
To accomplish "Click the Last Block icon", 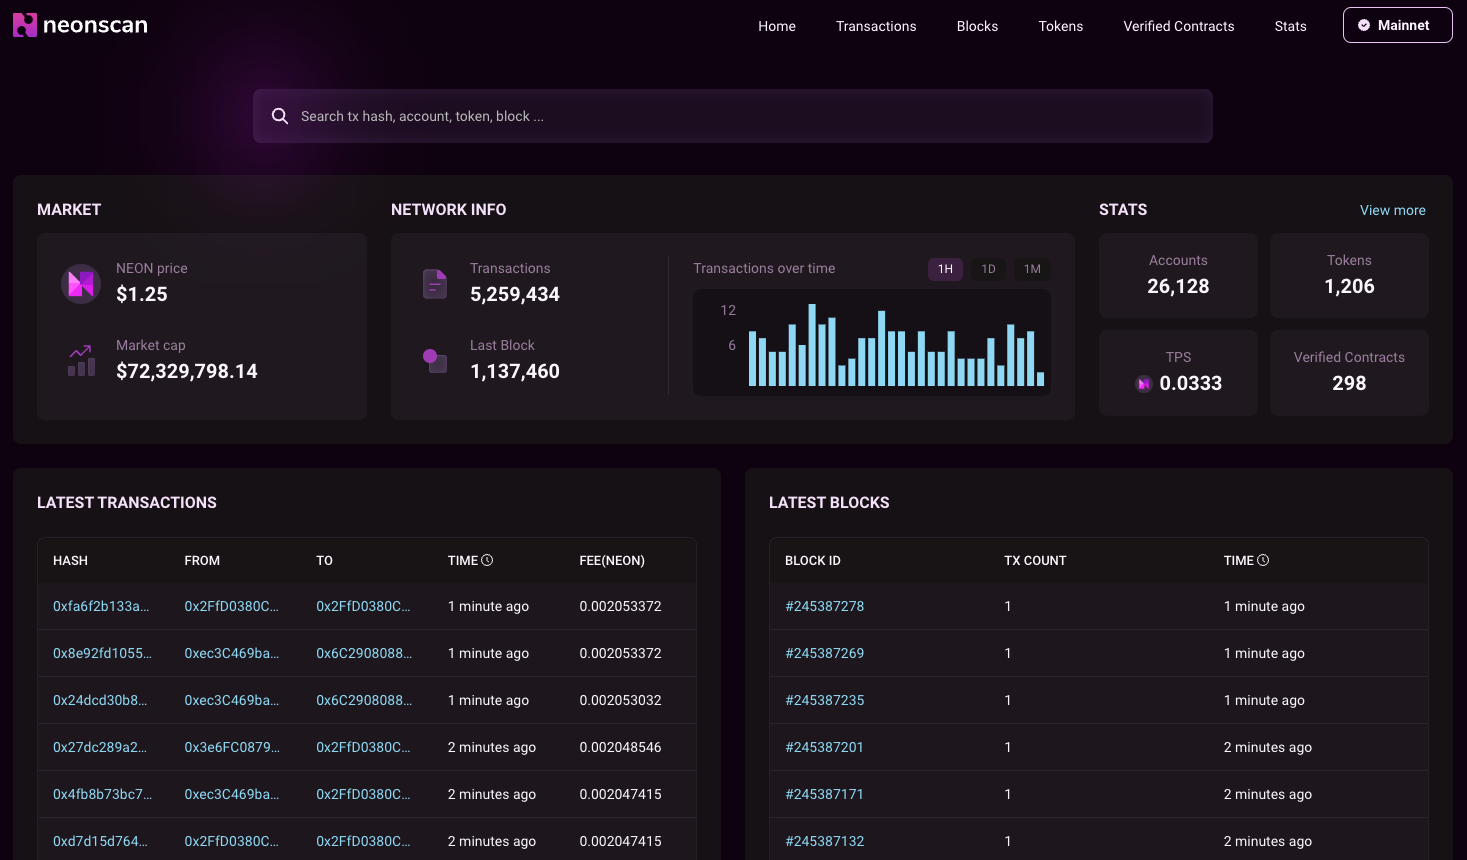I will (435, 361).
